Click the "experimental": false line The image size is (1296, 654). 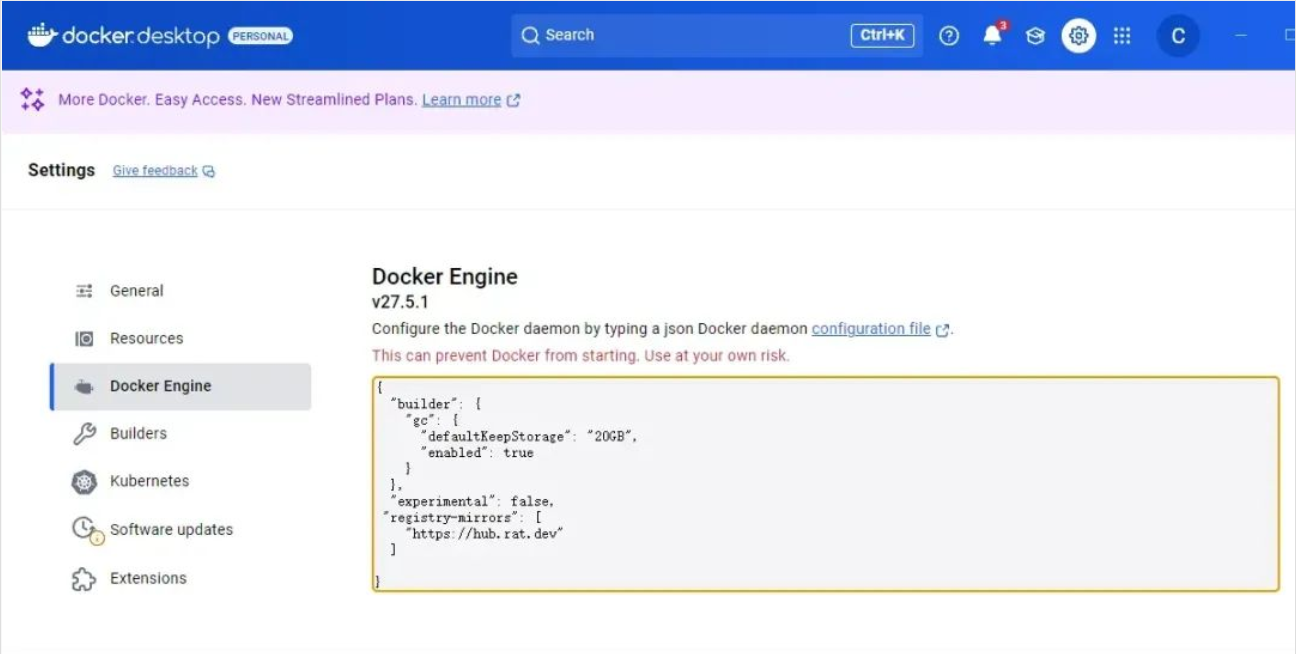(x=472, y=501)
